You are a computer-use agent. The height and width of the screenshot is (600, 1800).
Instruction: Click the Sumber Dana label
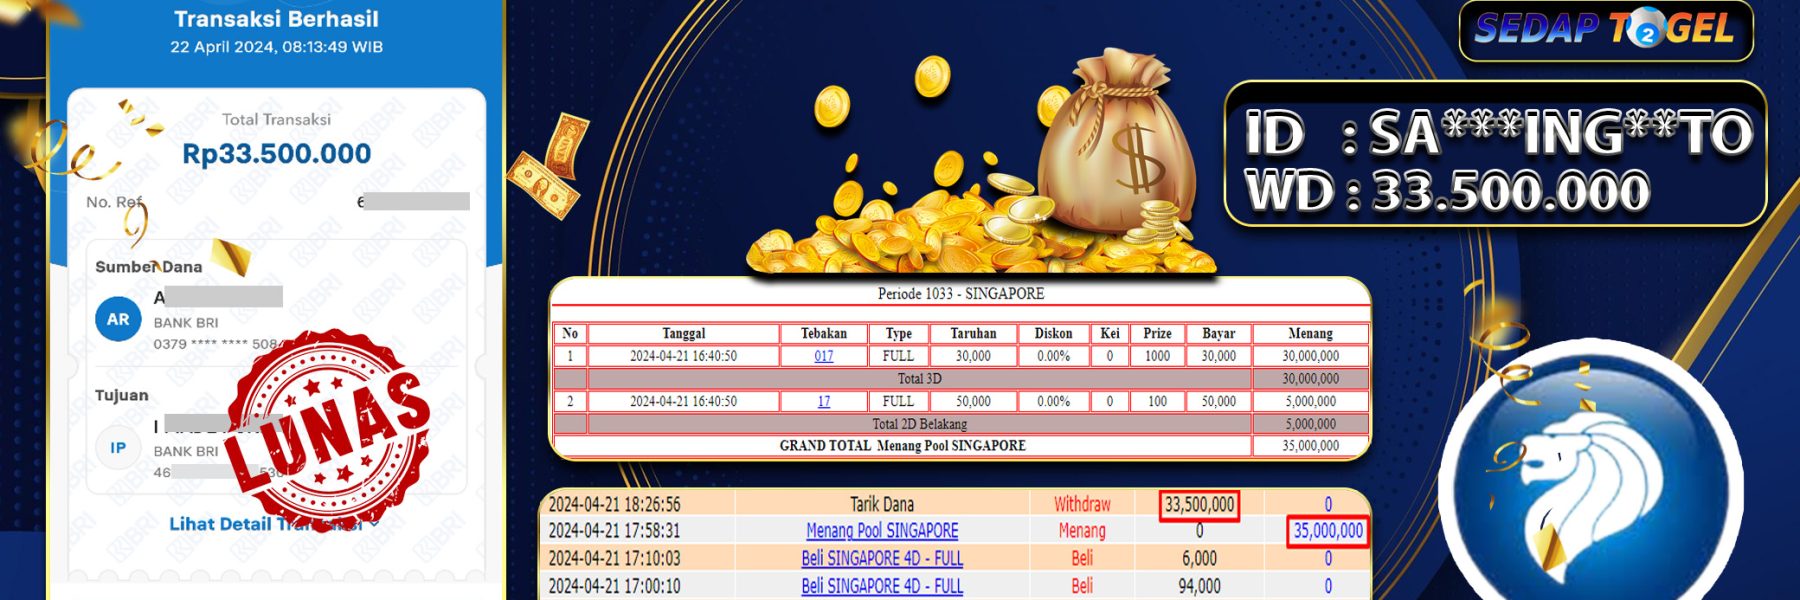[x=148, y=267]
